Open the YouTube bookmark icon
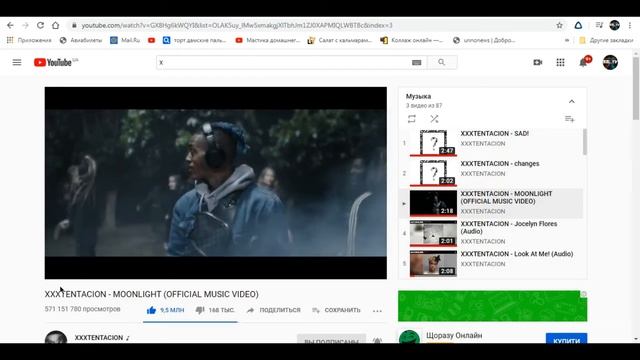The height and width of the screenshot is (360, 640). pyautogui.click(x=151, y=40)
